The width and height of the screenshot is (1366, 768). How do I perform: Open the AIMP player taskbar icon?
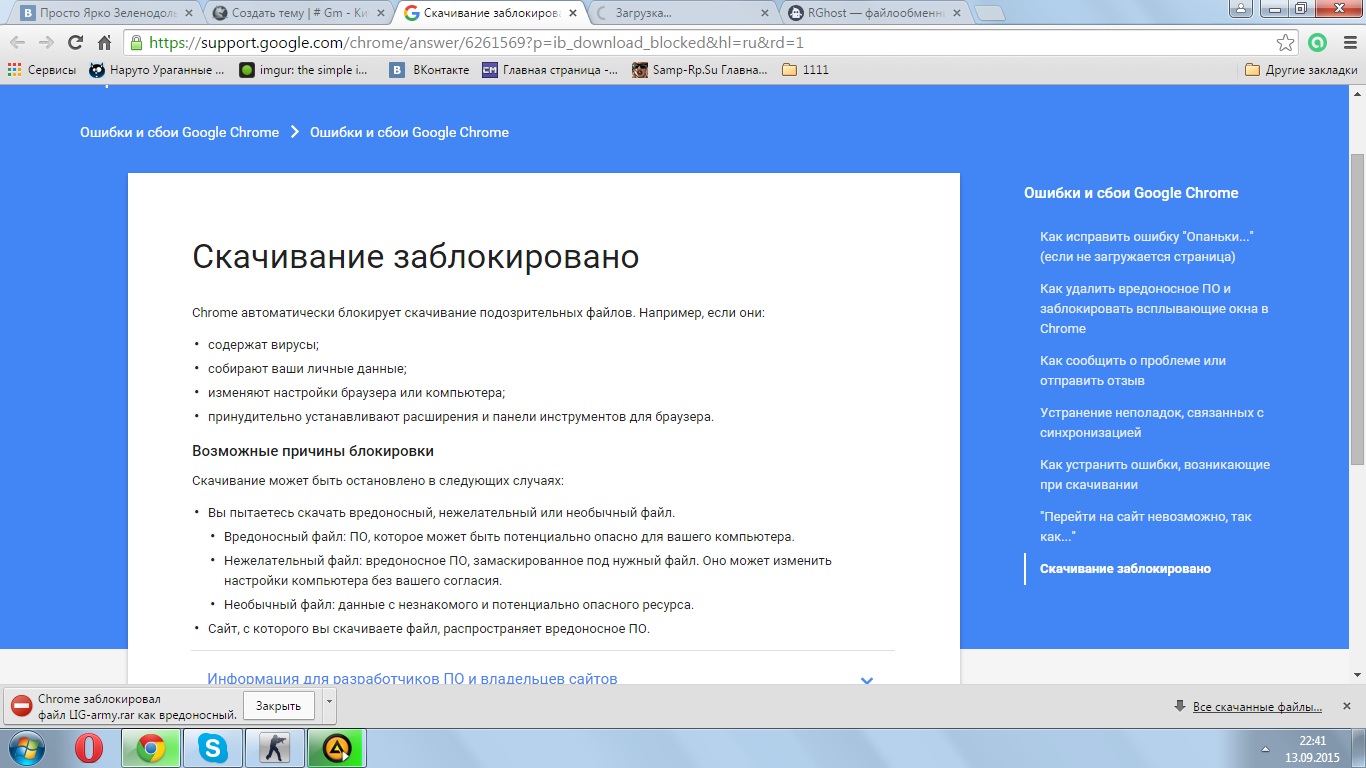336,748
